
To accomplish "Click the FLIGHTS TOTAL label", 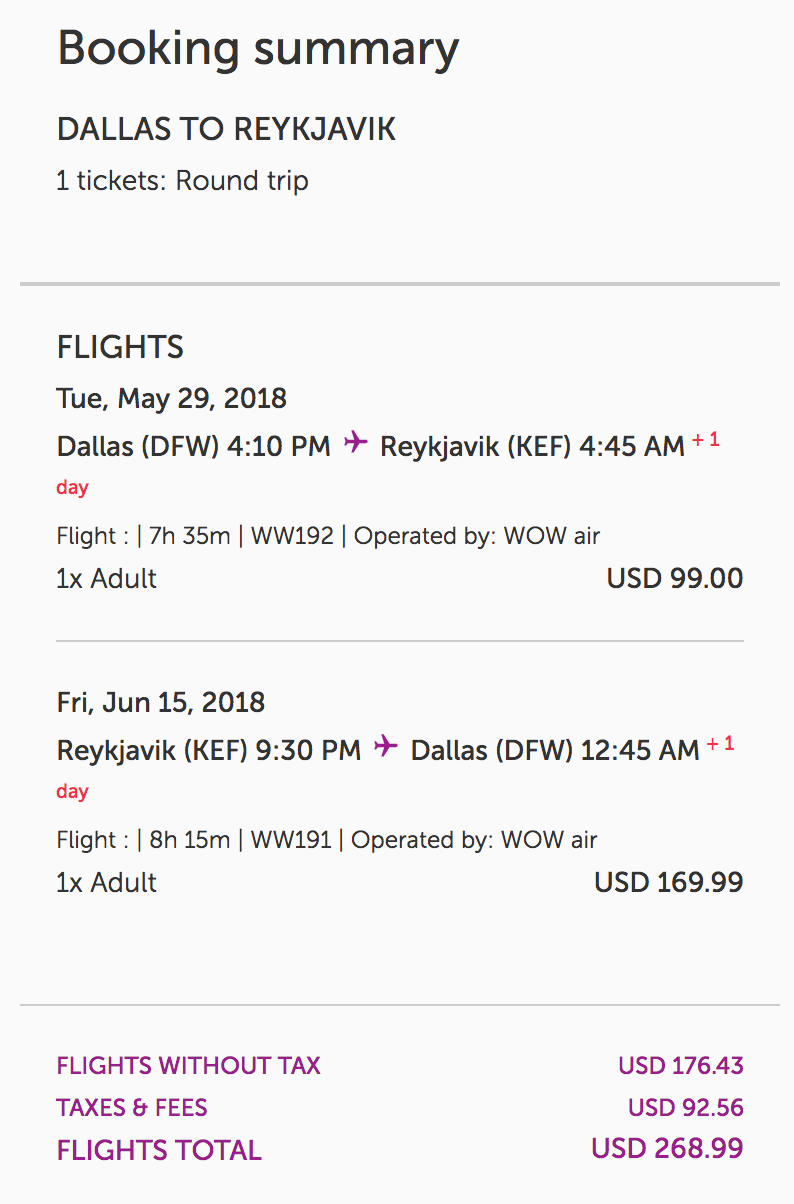I will point(159,1151).
